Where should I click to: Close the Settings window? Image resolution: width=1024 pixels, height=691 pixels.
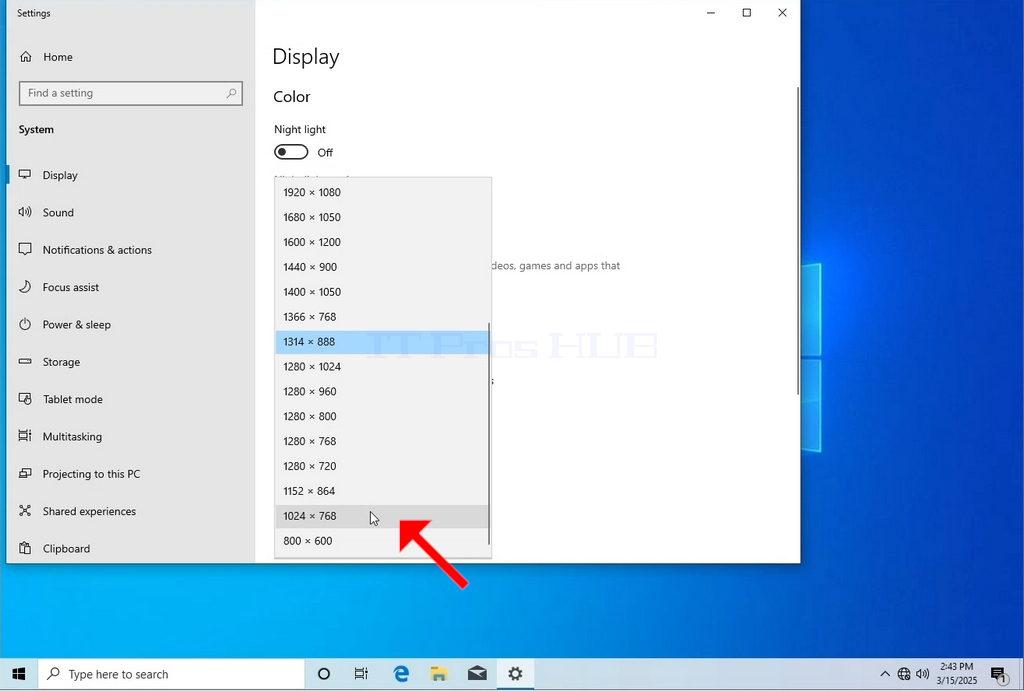[782, 13]
